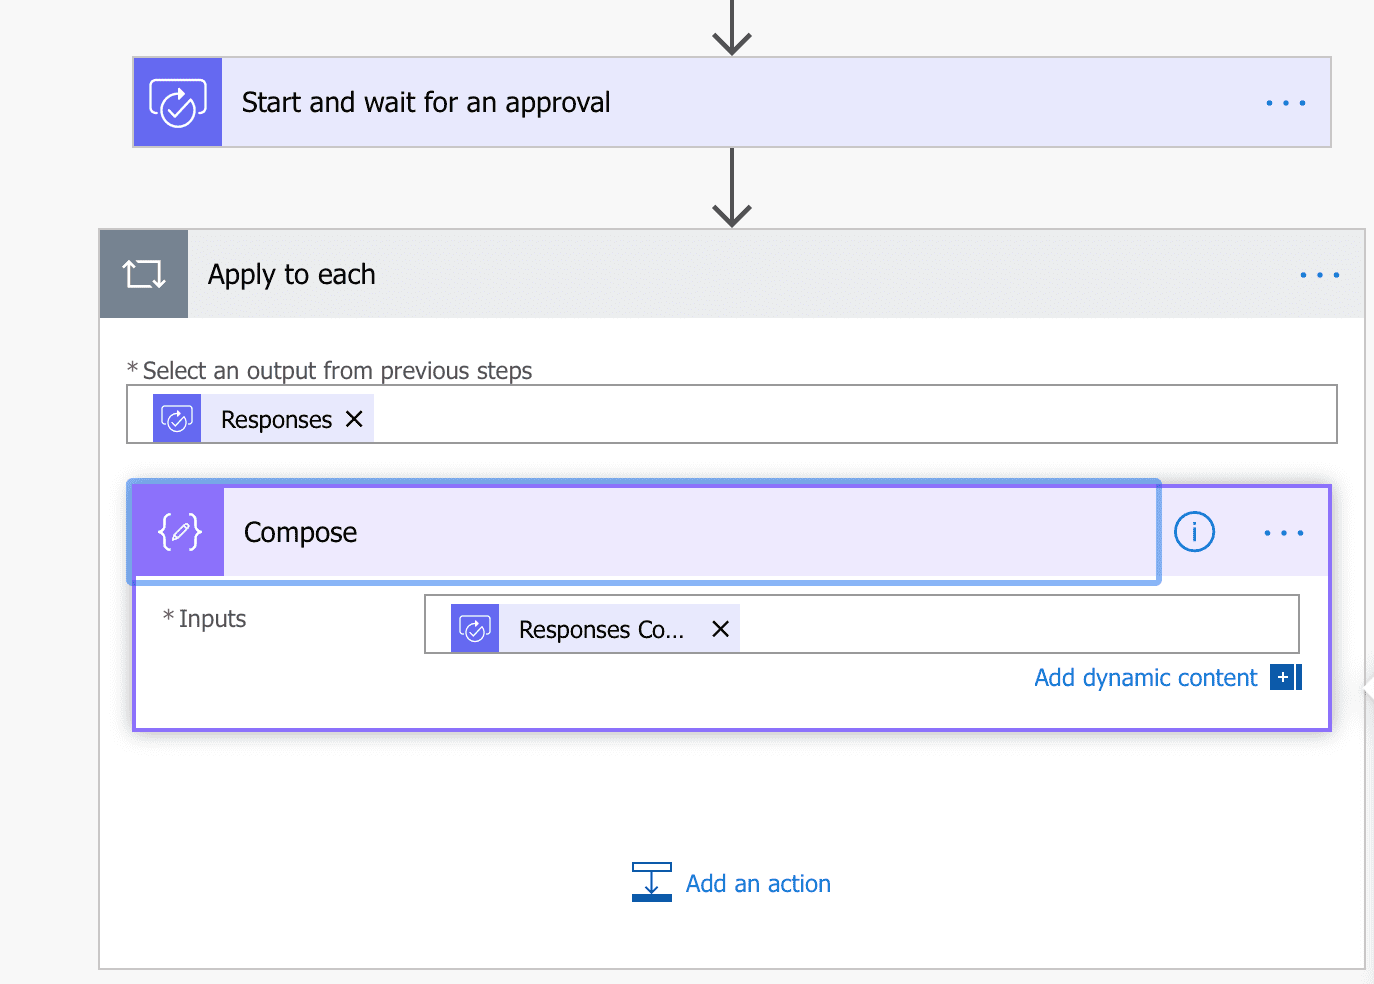Collapse the Compose action by clicking its header
Viewport: 1374px width, 984px height.
click(x=640, y=531)
